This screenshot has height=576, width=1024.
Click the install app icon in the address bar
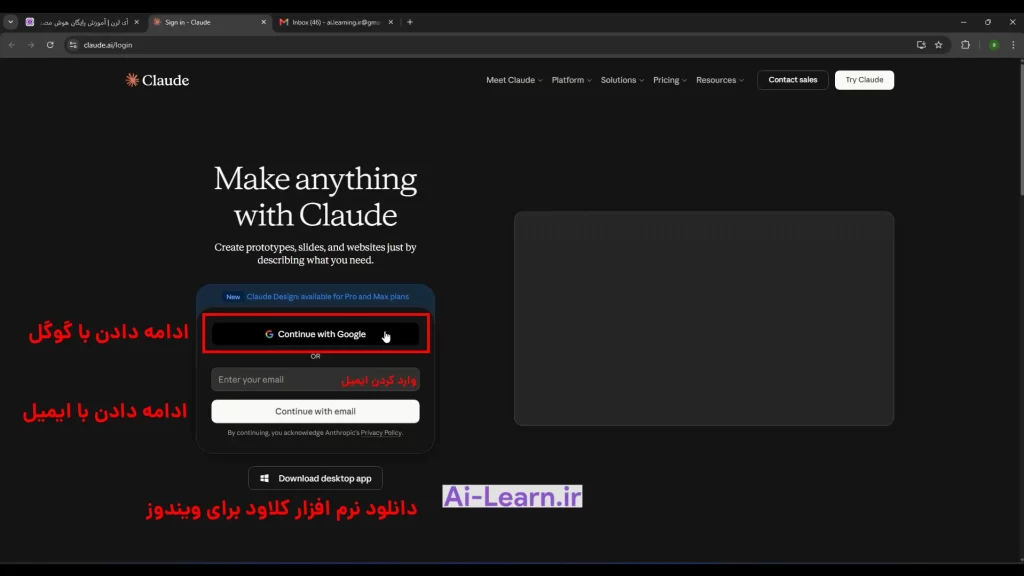click(x=921, y=45)
